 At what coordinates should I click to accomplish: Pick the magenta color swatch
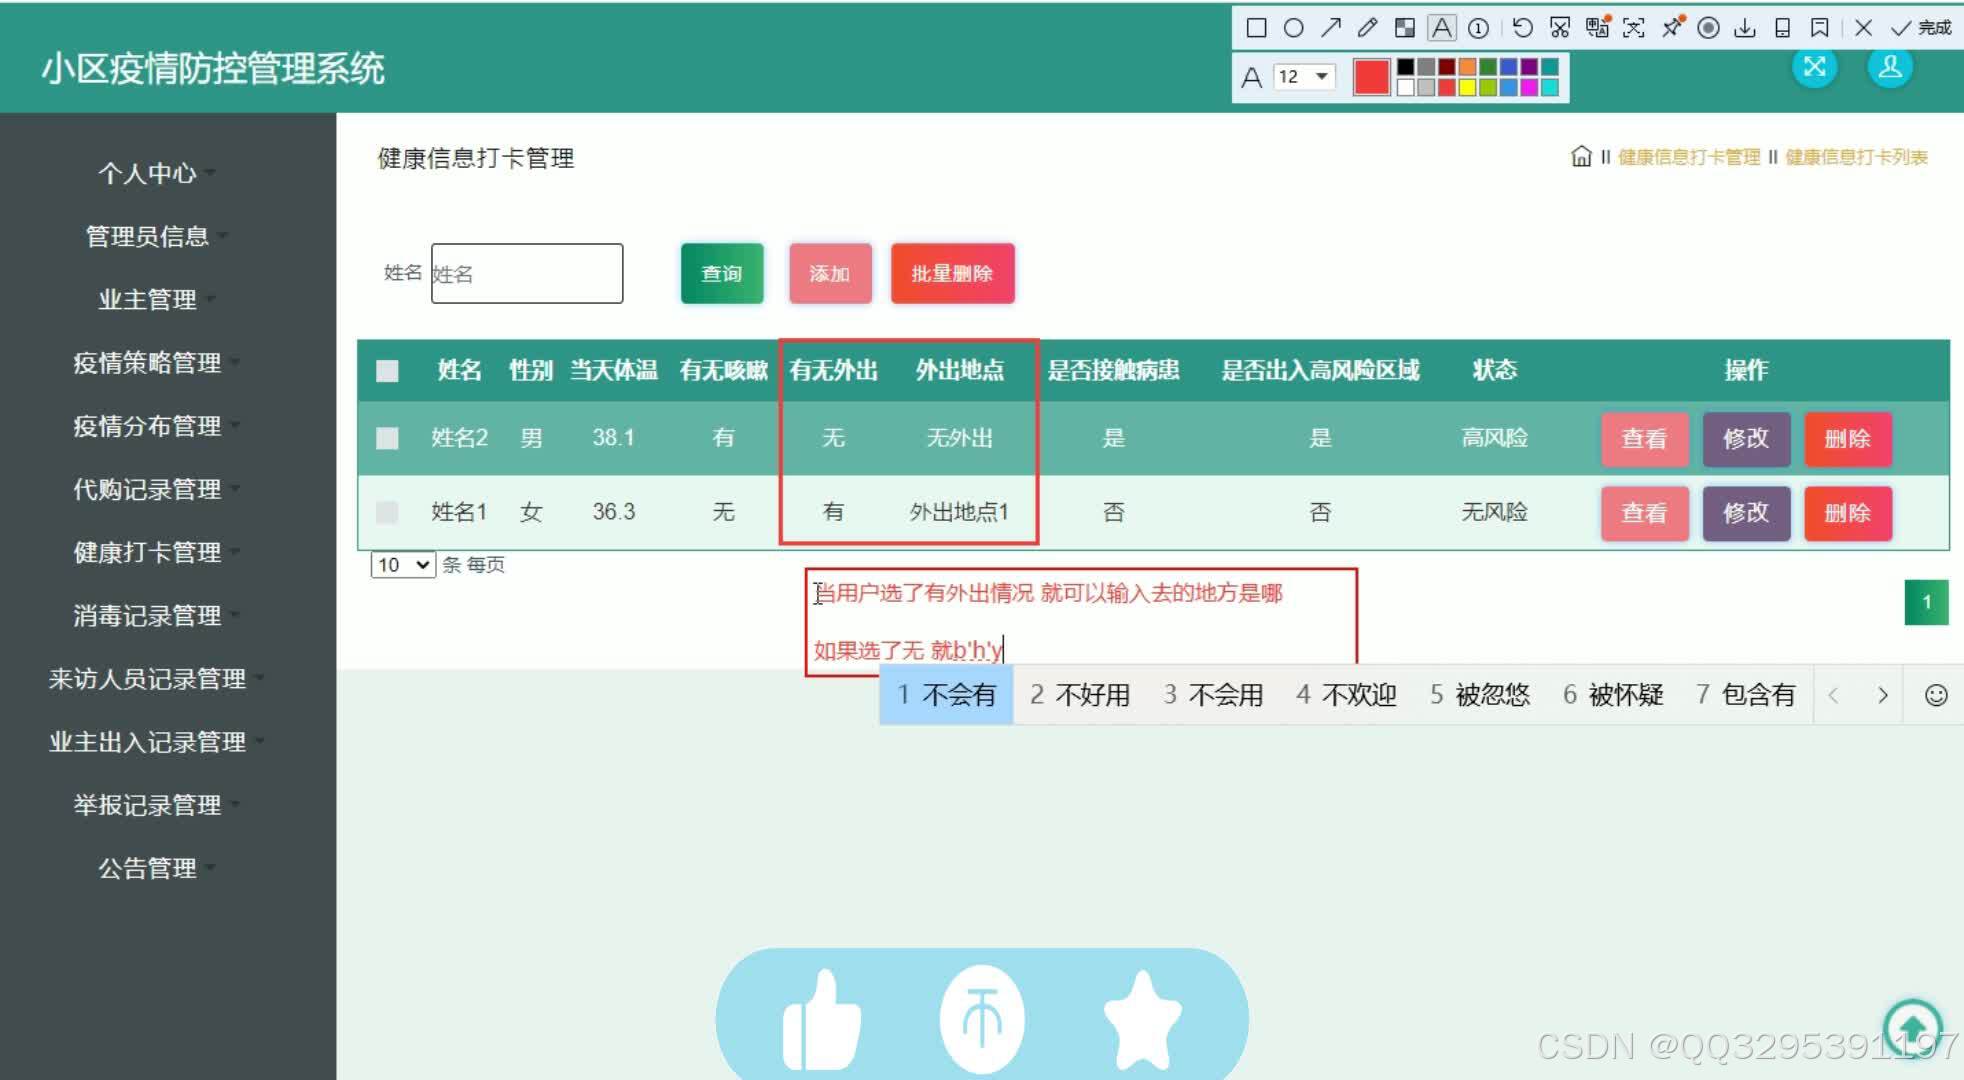pos(1528,87)
